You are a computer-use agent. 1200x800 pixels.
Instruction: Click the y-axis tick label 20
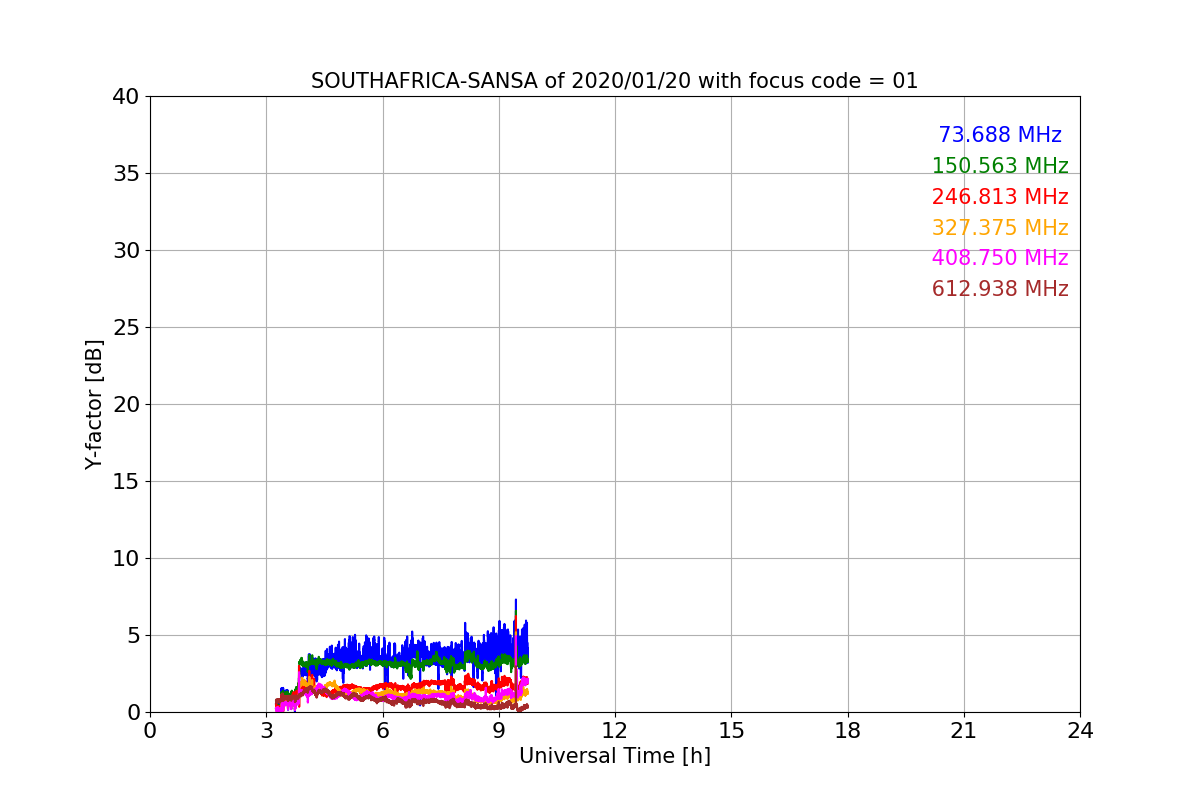126,405
